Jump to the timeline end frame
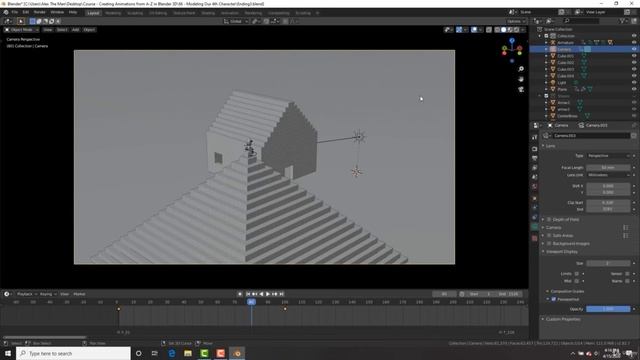 tap(282, 294)
